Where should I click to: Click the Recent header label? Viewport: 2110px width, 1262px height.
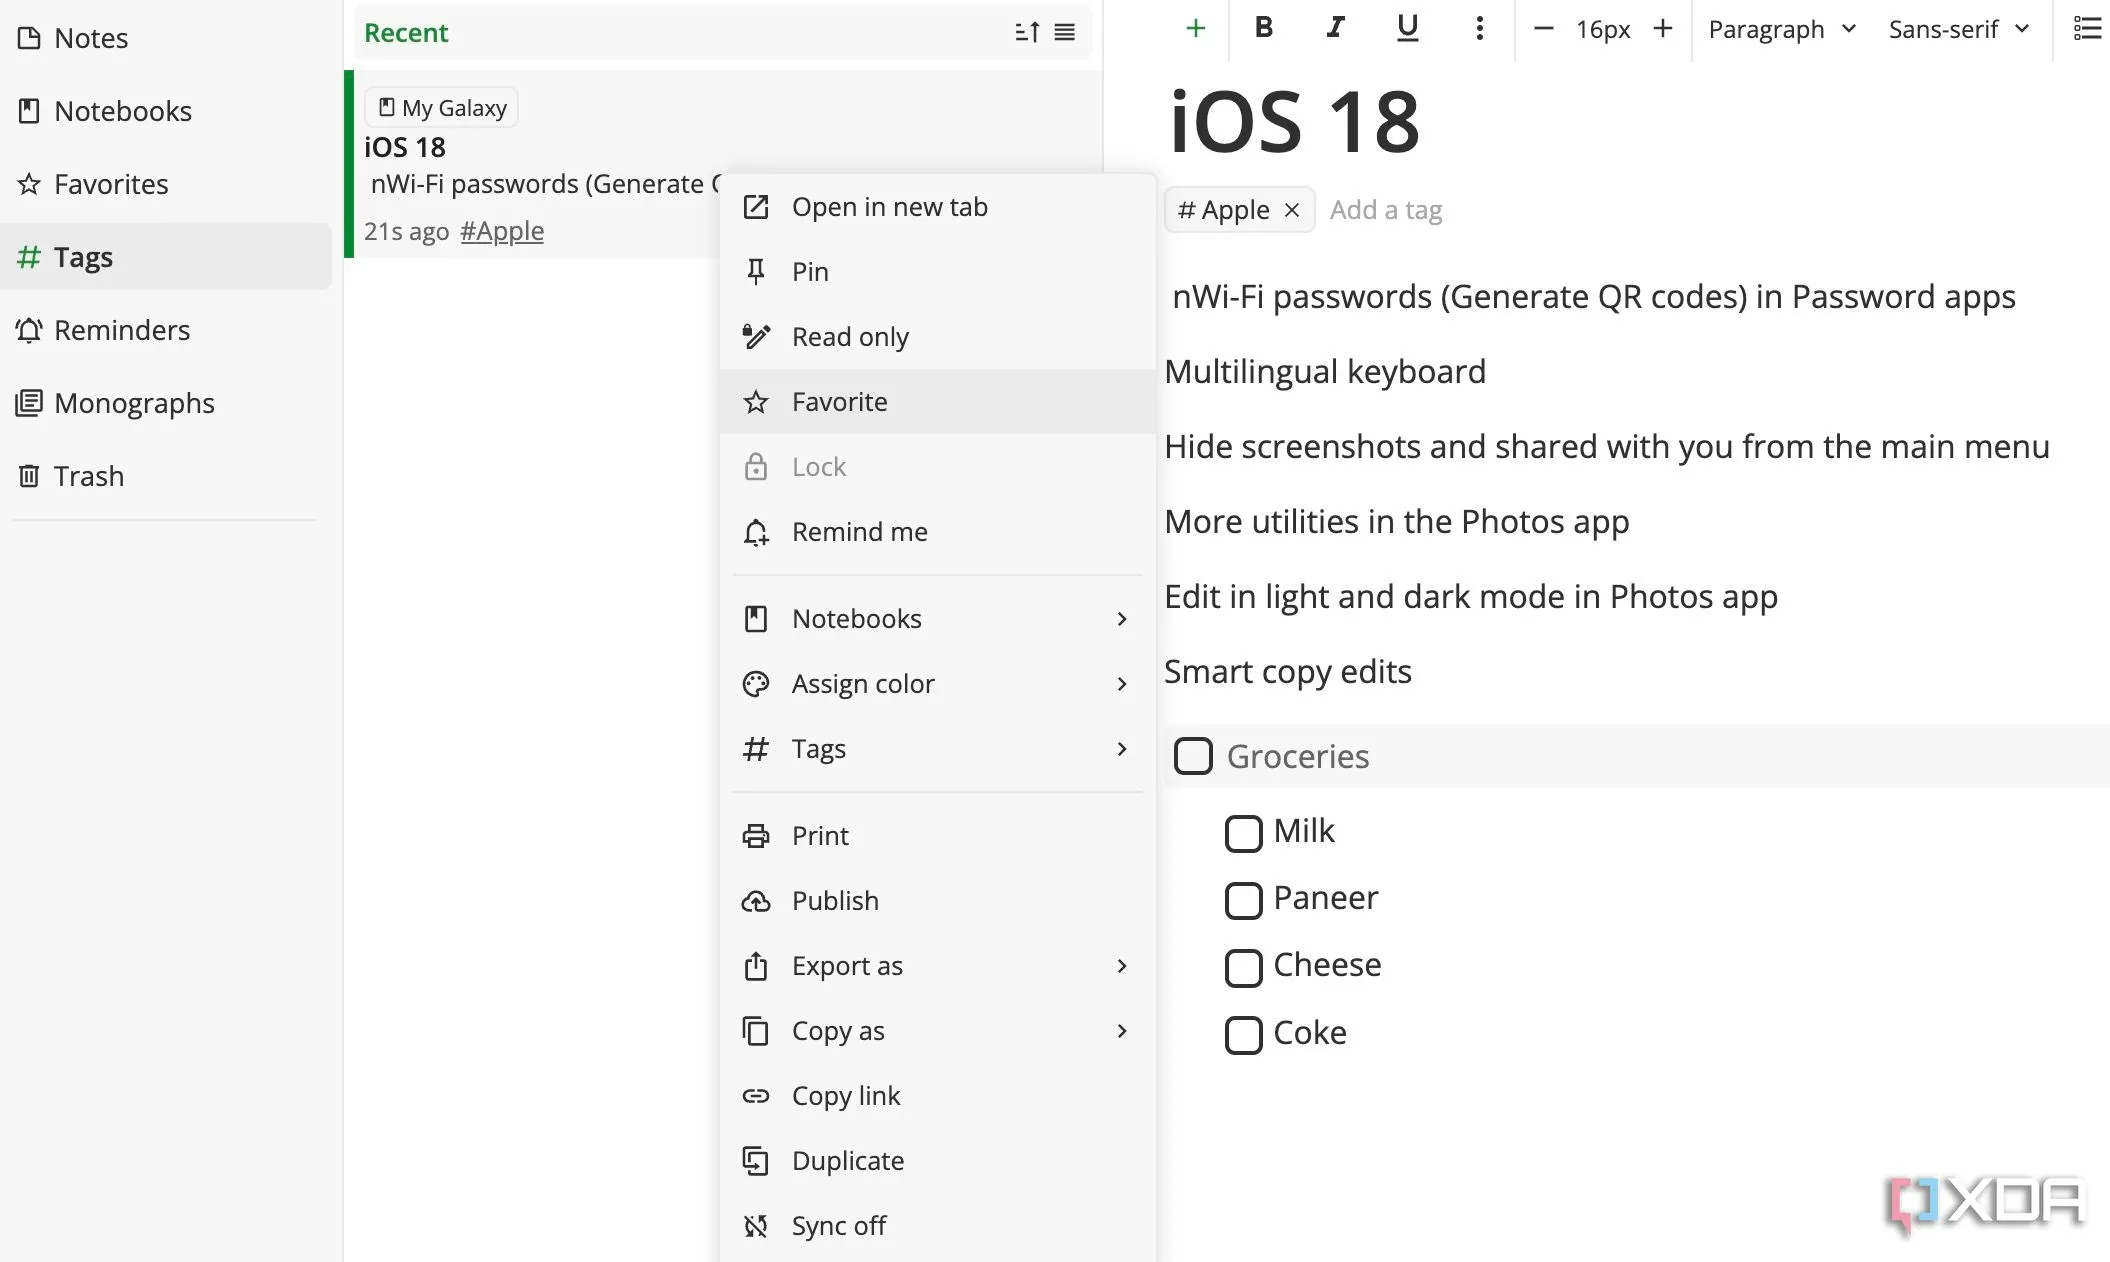click(406, 32)
